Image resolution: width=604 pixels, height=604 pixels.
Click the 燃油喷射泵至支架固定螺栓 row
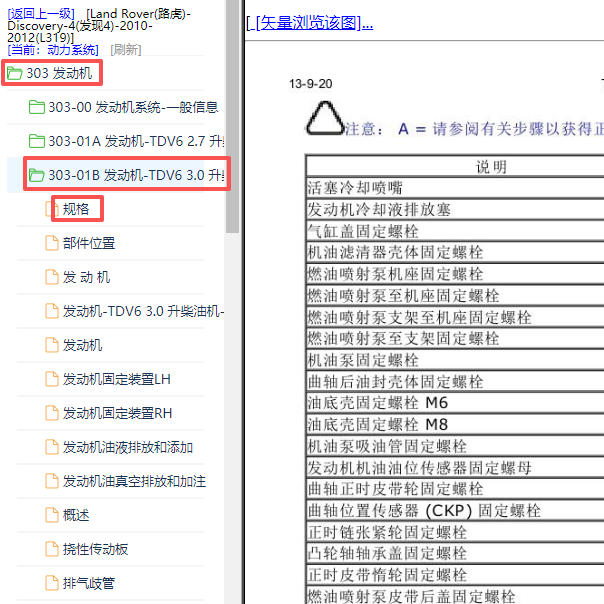pyautogui.click(x=455, y=339)
